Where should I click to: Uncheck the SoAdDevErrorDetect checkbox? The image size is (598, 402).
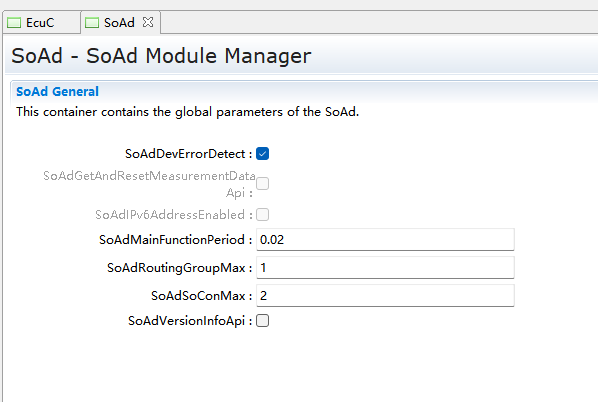262,154
